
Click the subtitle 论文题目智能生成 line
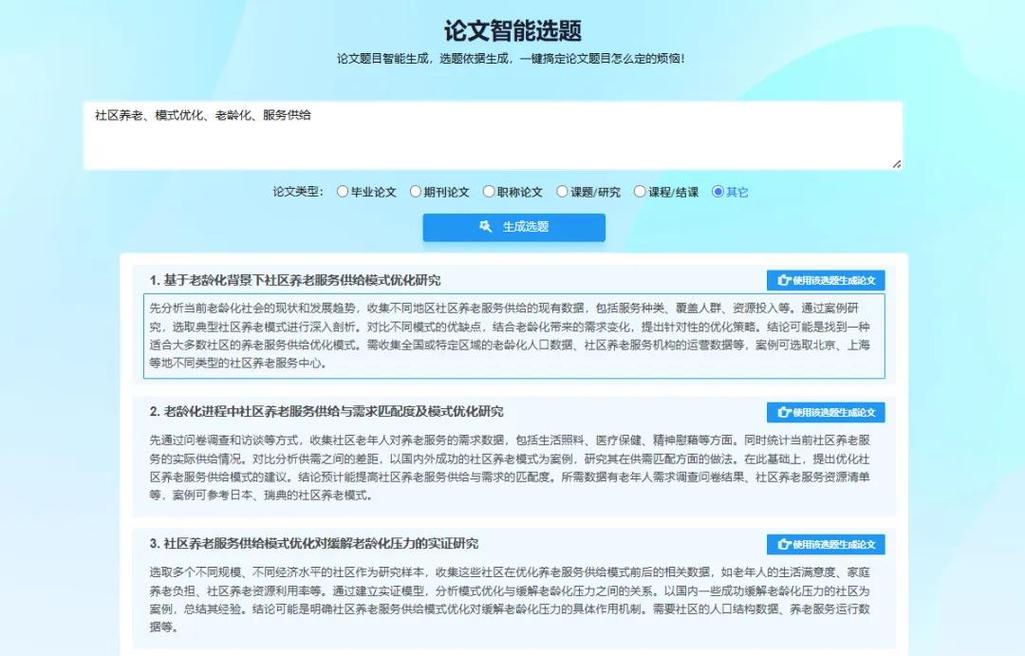pos(511,58)
